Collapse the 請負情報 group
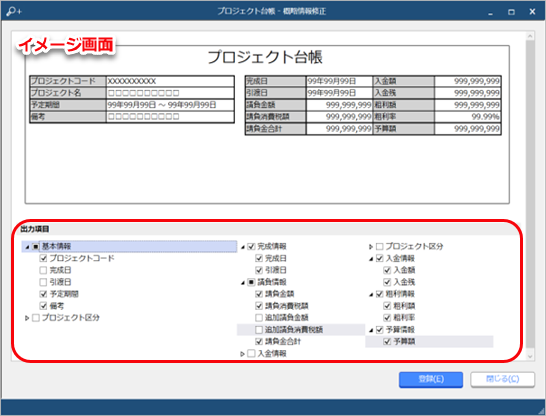The height and width of the screenshot is (416, 546). pos(243,283)
